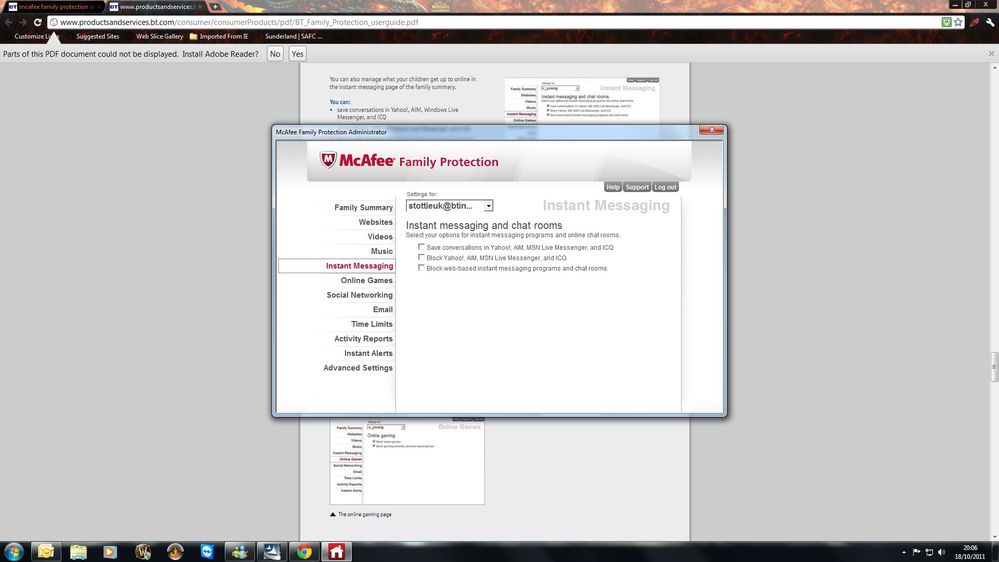Click the Action Center flag tray icon
The width and height of the screenshot is (999, 562).
pyautogui.click(x=917, y=552)
